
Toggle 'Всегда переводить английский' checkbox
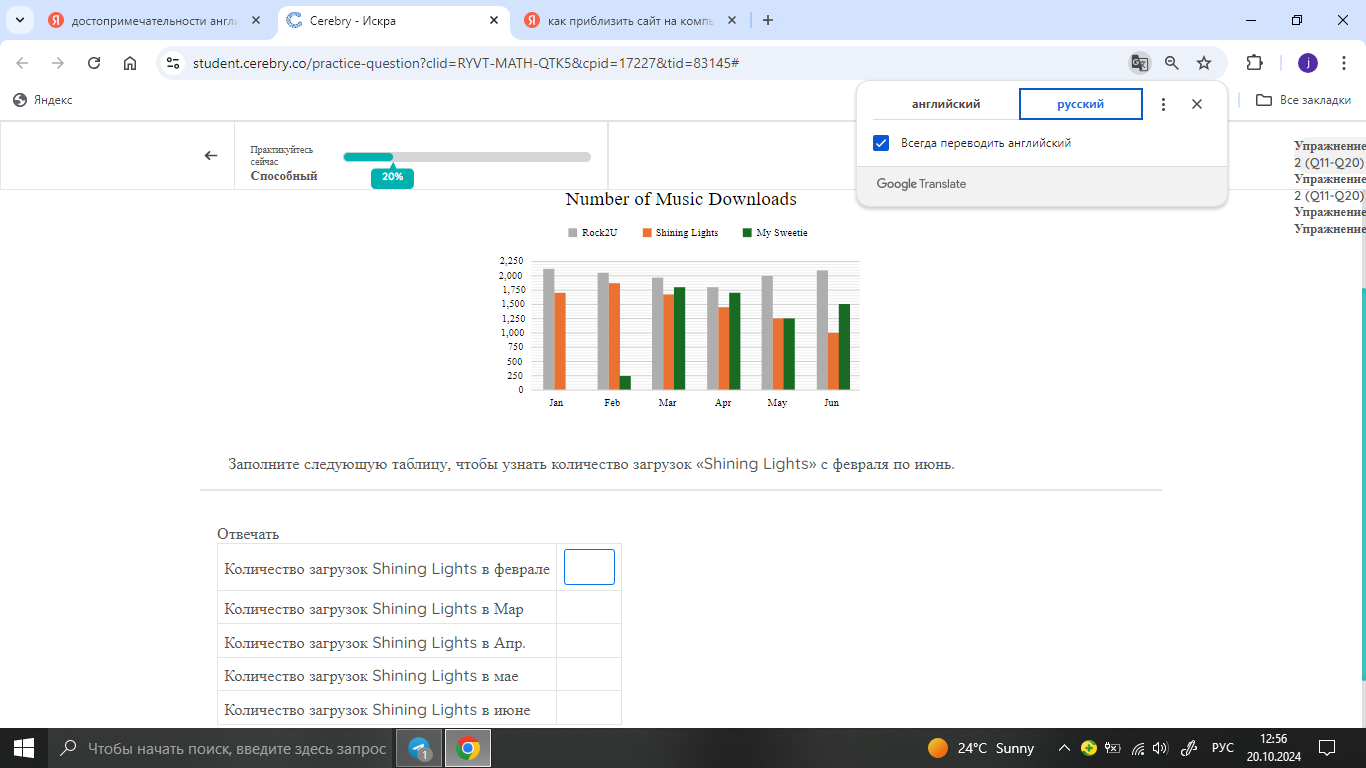(x=881, y=143)
